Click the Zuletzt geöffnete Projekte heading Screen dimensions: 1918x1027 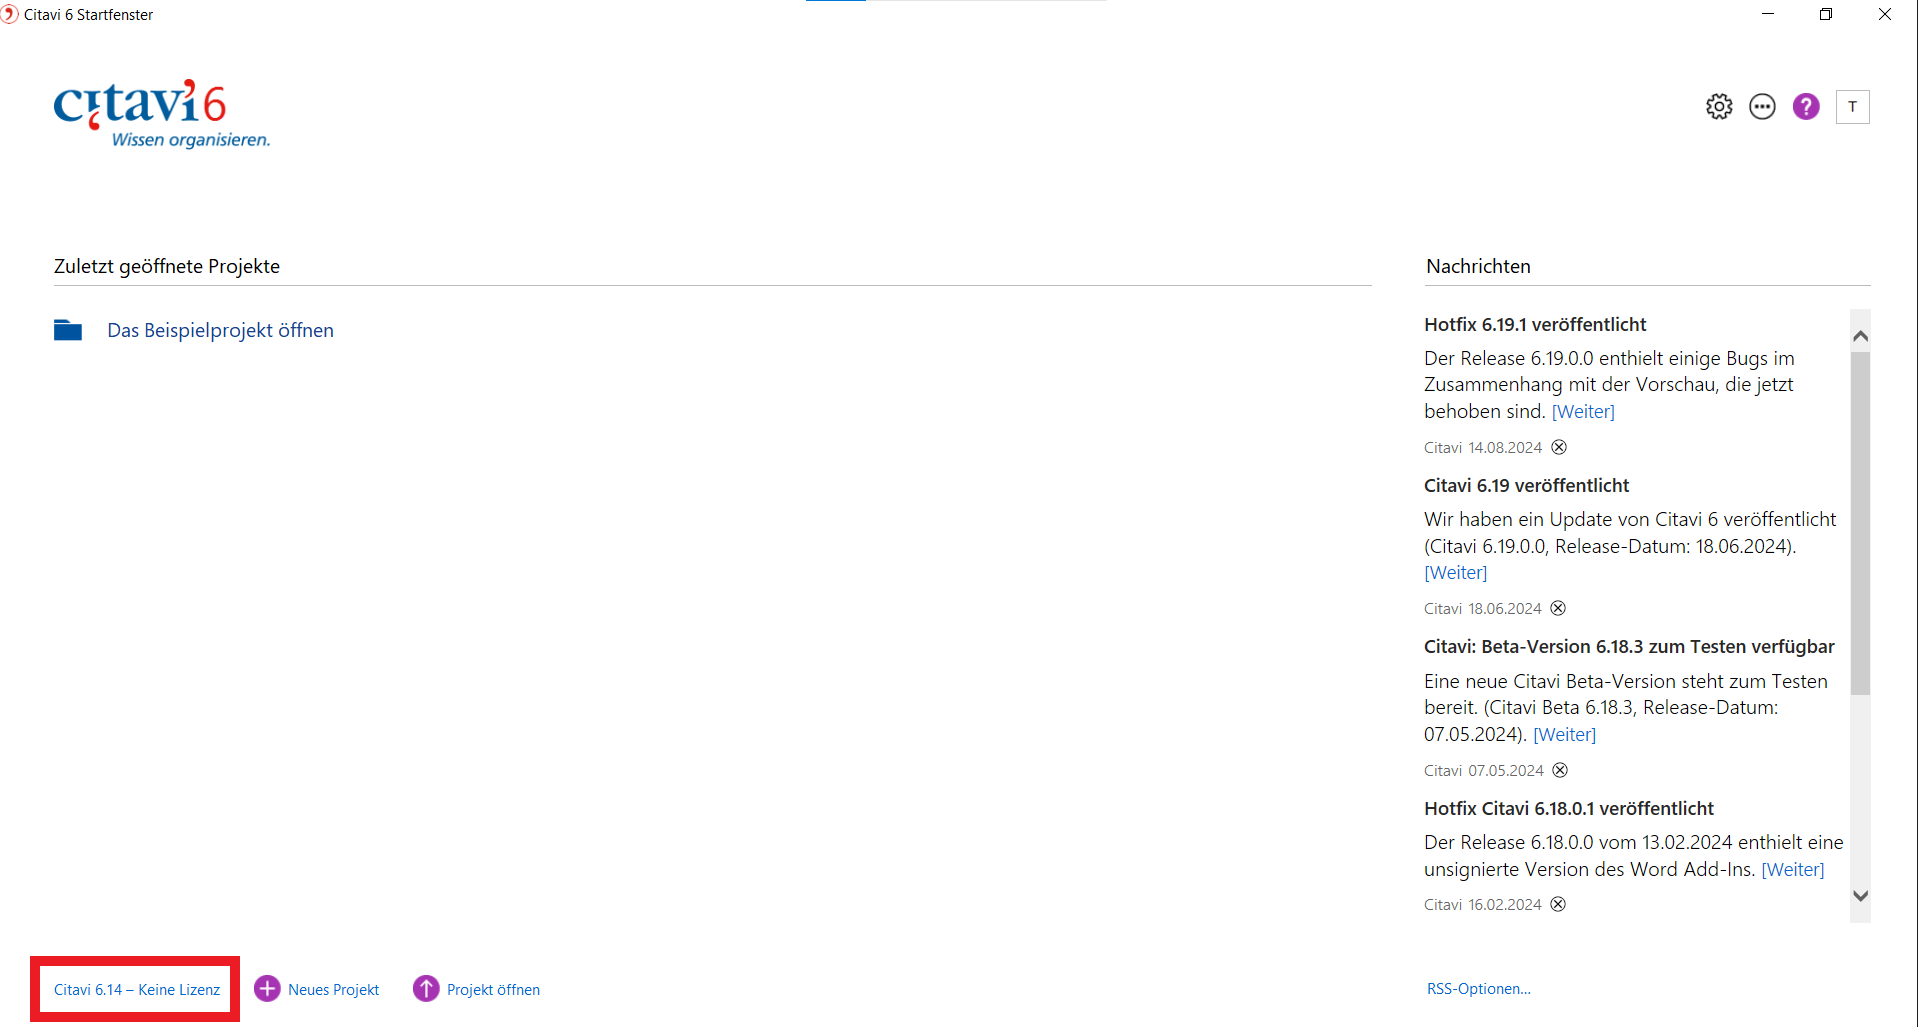167,266
